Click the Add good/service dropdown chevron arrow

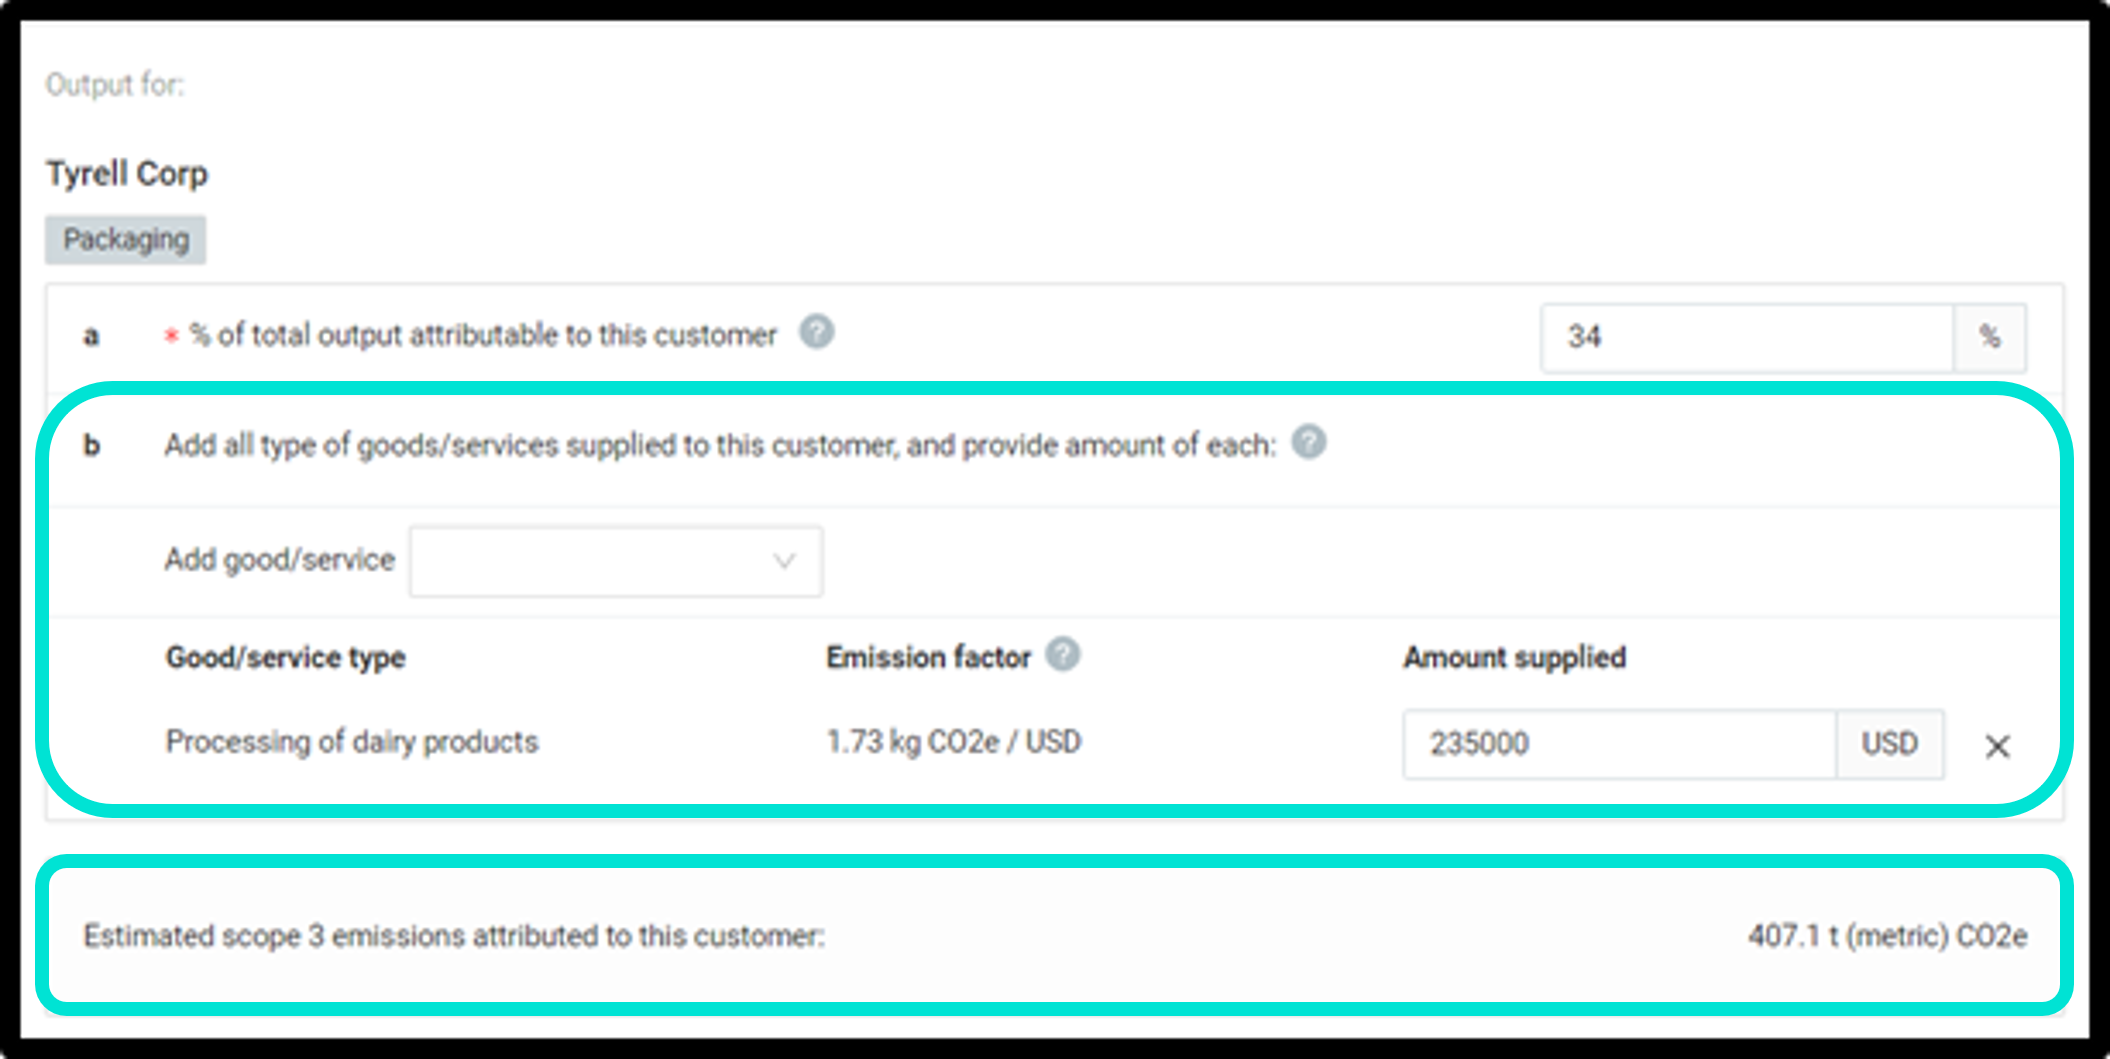pos(784,562)
